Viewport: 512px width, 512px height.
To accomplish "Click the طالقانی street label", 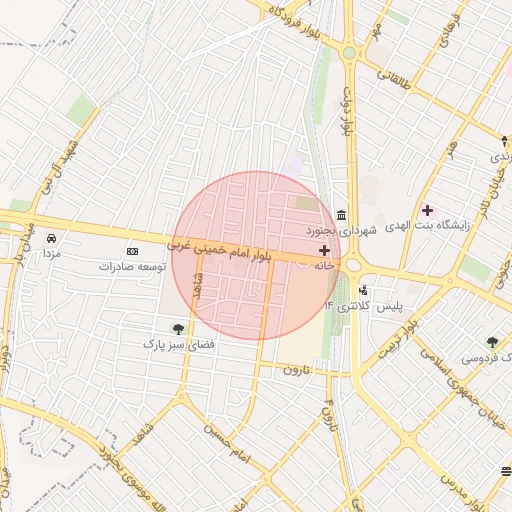I will coord(394,80).
